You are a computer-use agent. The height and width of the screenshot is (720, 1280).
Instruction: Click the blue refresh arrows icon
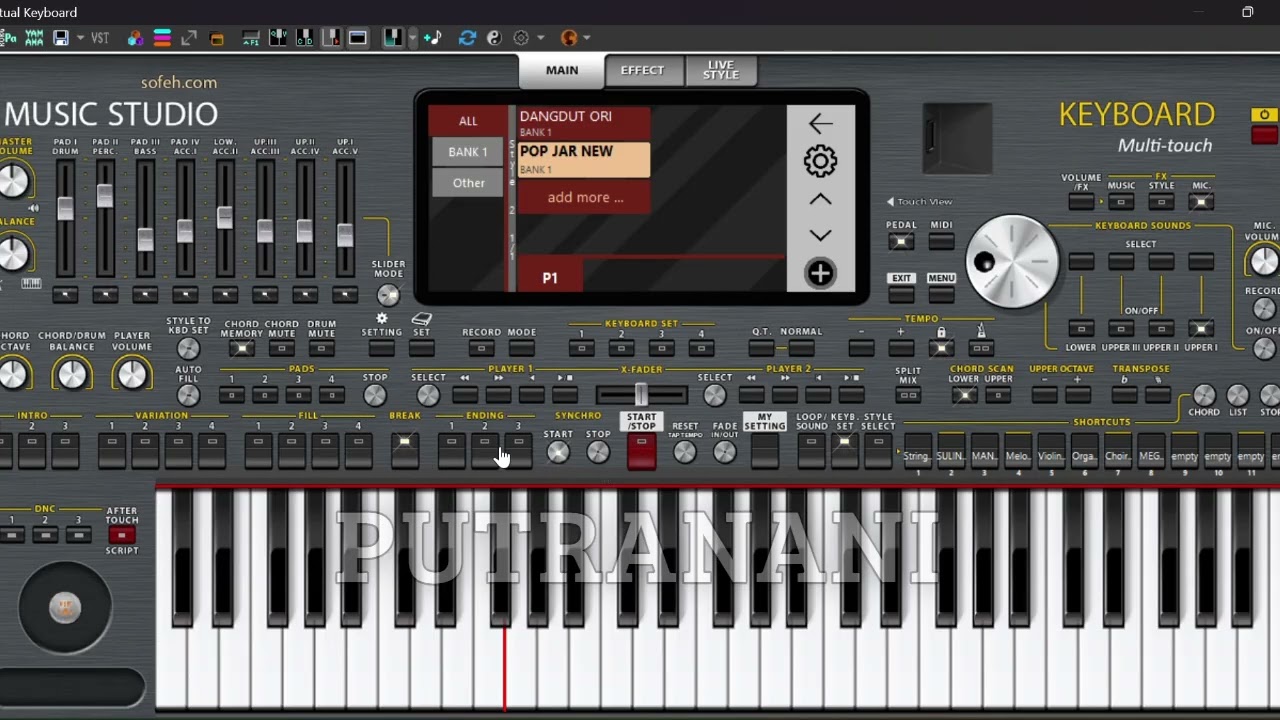(467, 38)
